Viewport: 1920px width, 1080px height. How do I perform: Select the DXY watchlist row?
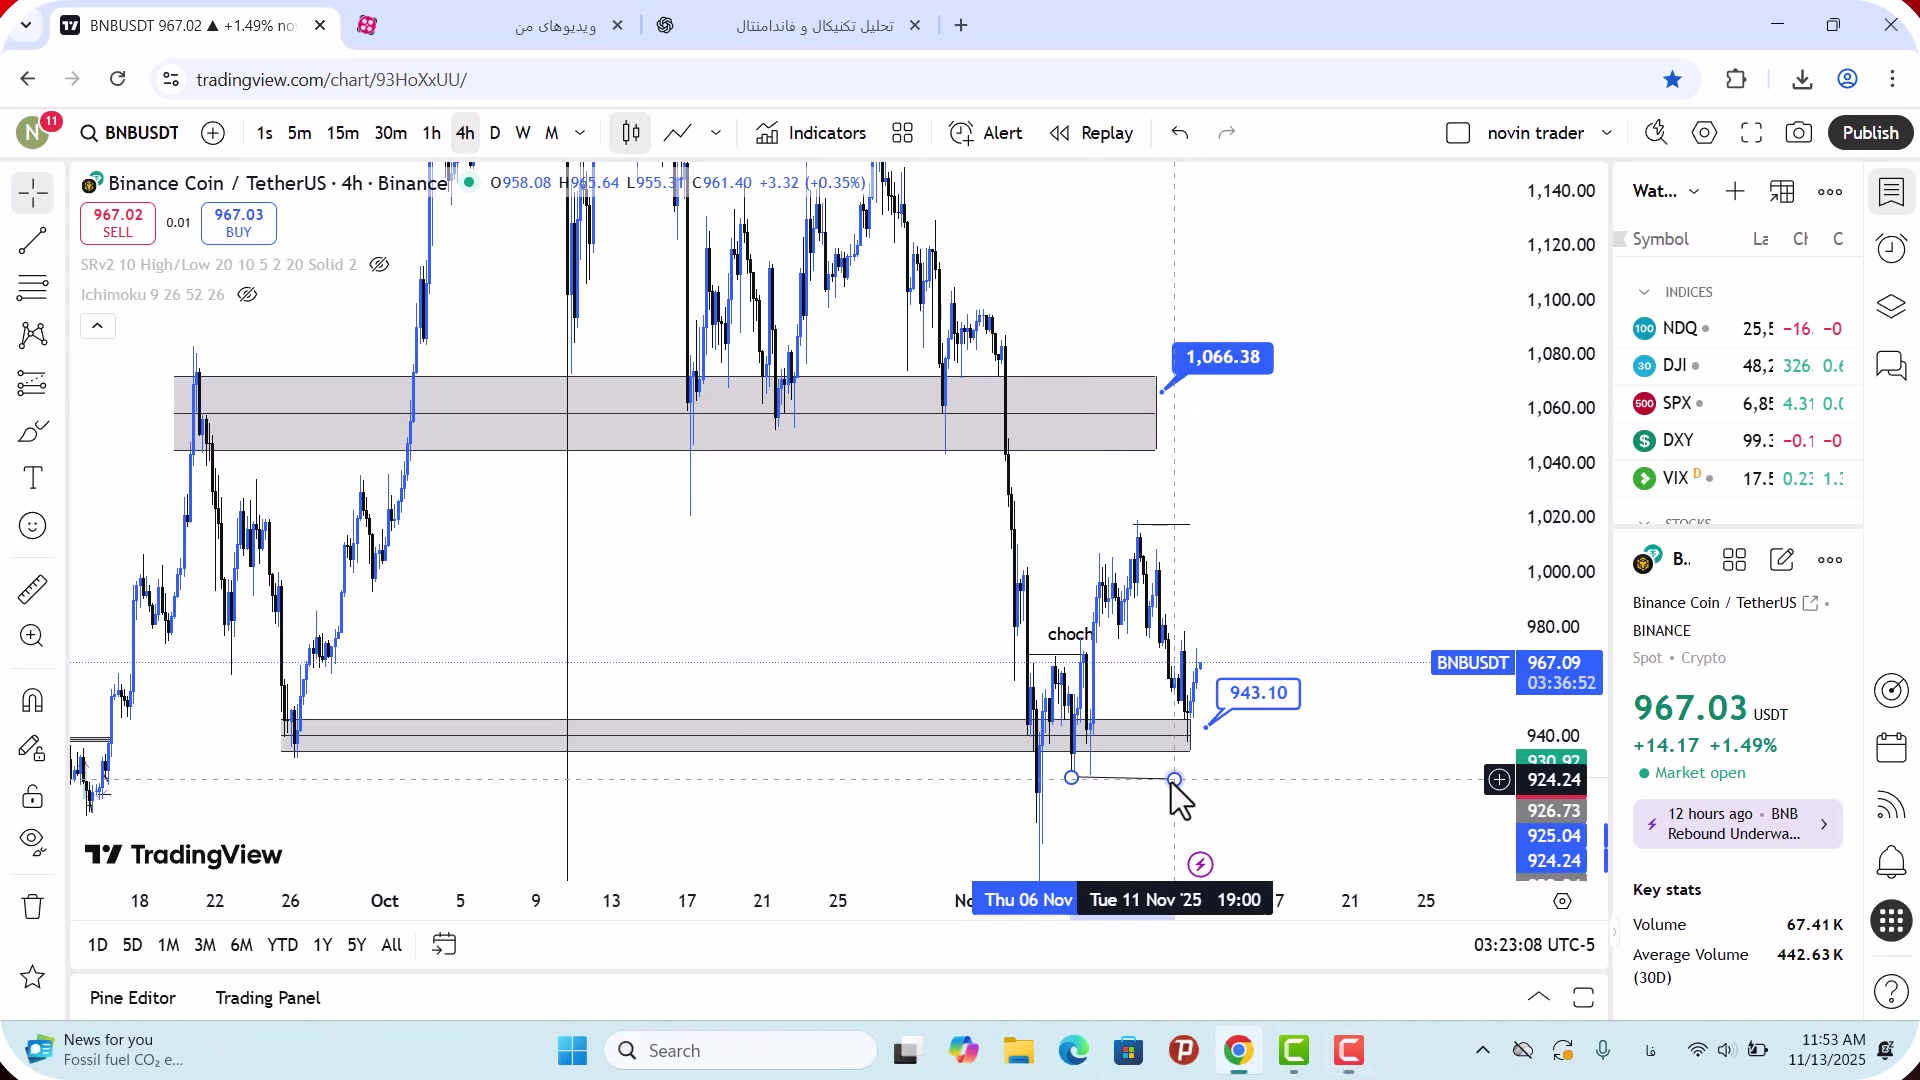click(x=1737, y=440)
